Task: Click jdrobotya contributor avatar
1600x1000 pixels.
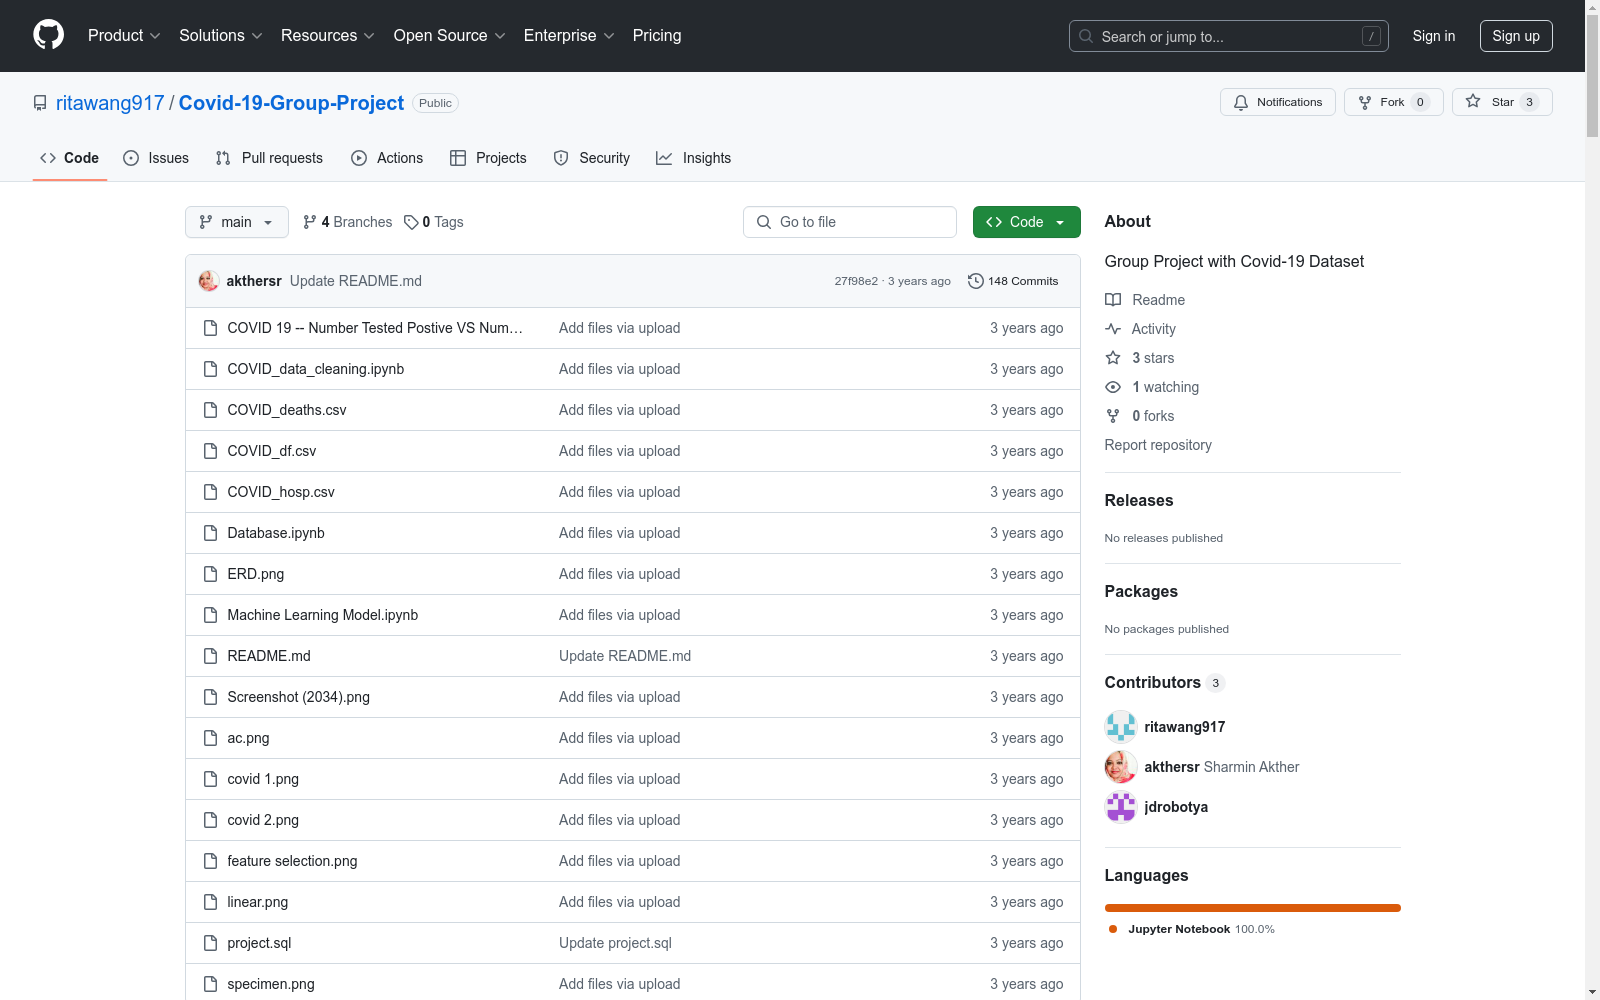Action: pyautogui.click(x=1121, y=807)
